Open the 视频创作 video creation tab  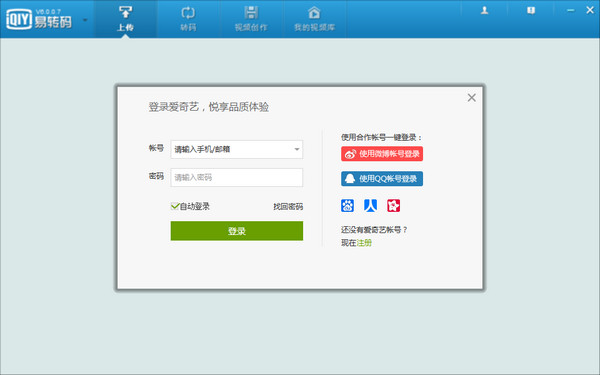pyautogui.click(x=251, y=19)
